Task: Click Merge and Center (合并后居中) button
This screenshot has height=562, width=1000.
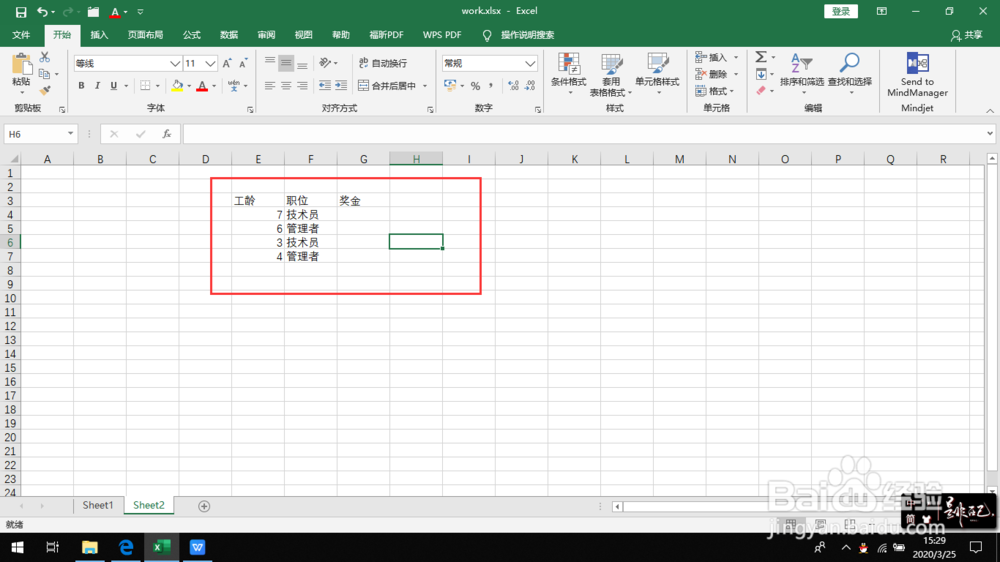Action: tap(386, 85)
